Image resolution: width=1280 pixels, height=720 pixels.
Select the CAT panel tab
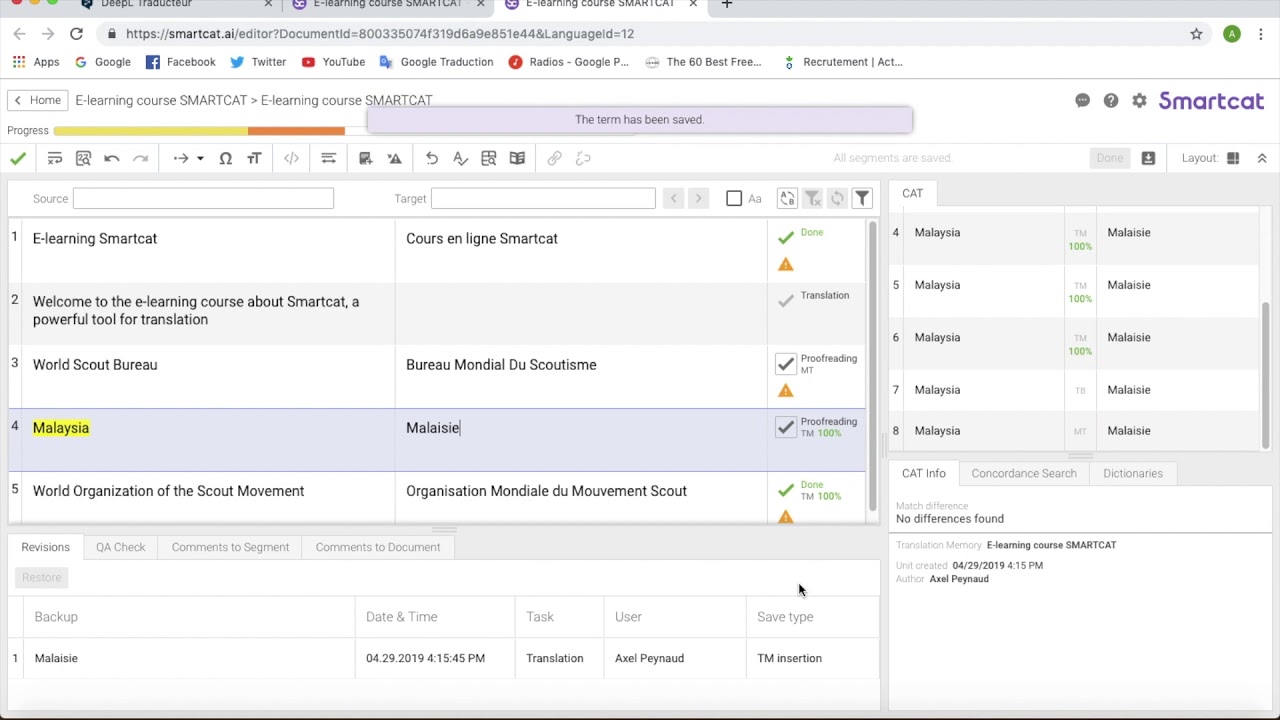coord(913,193)
